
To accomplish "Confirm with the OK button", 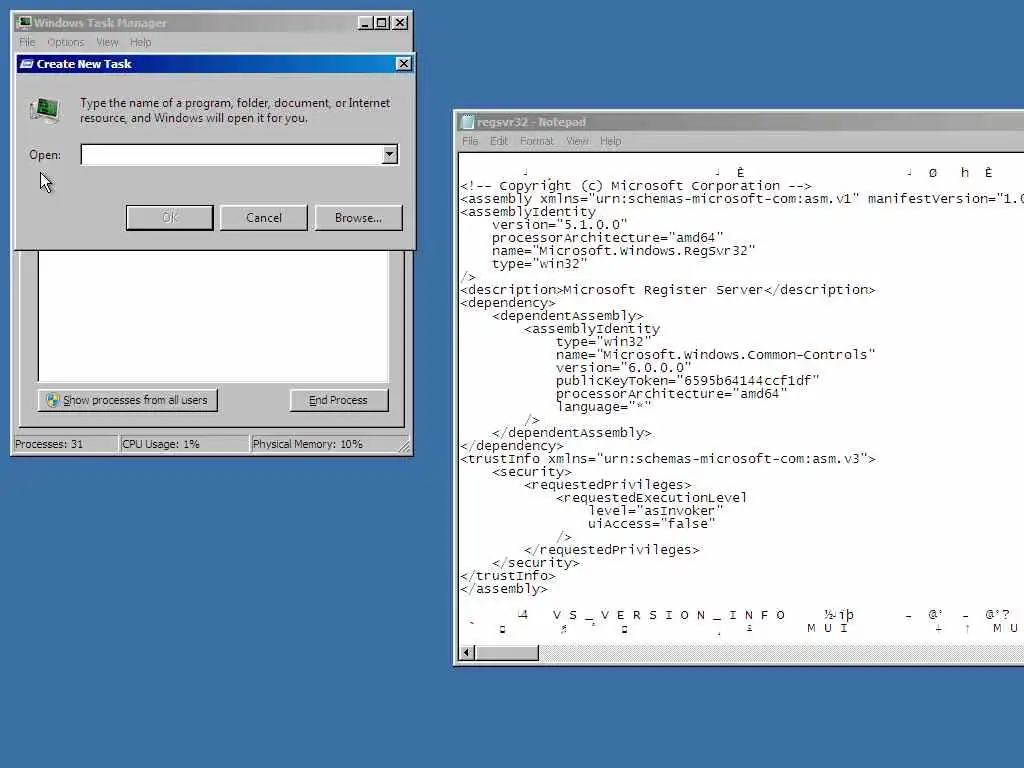I will [x=169, y=217].
